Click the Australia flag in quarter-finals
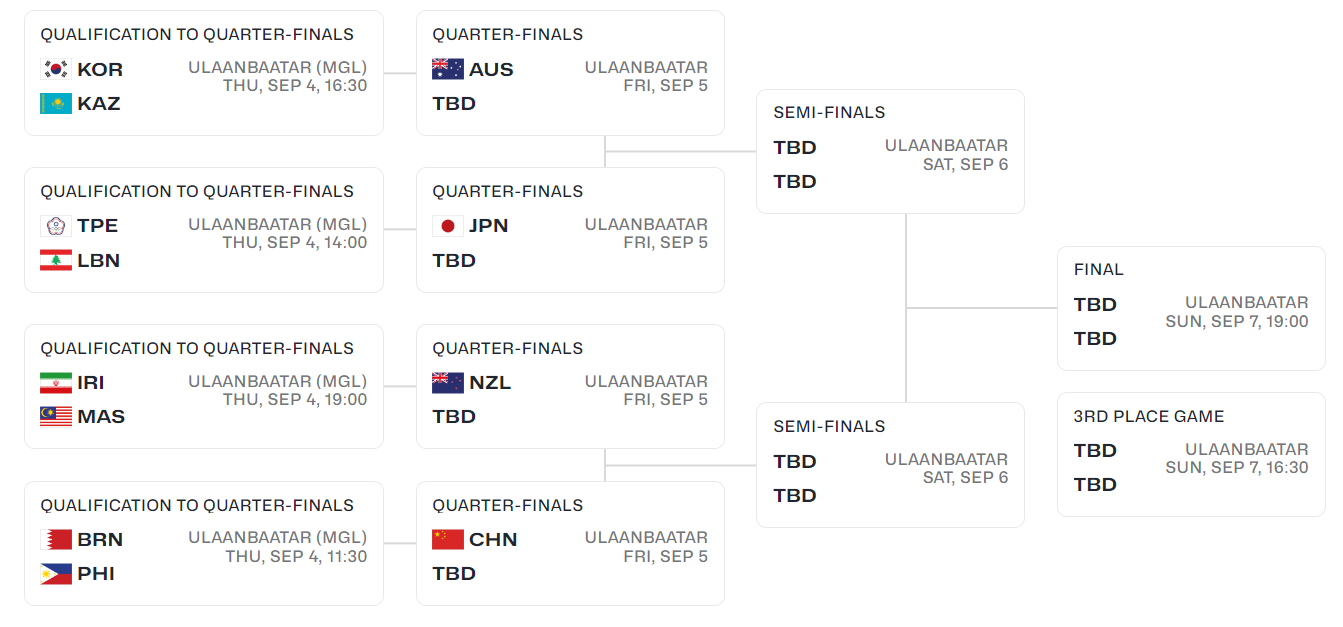Image resolution: width=1343 pixels, height=627 pixels. 447,70
